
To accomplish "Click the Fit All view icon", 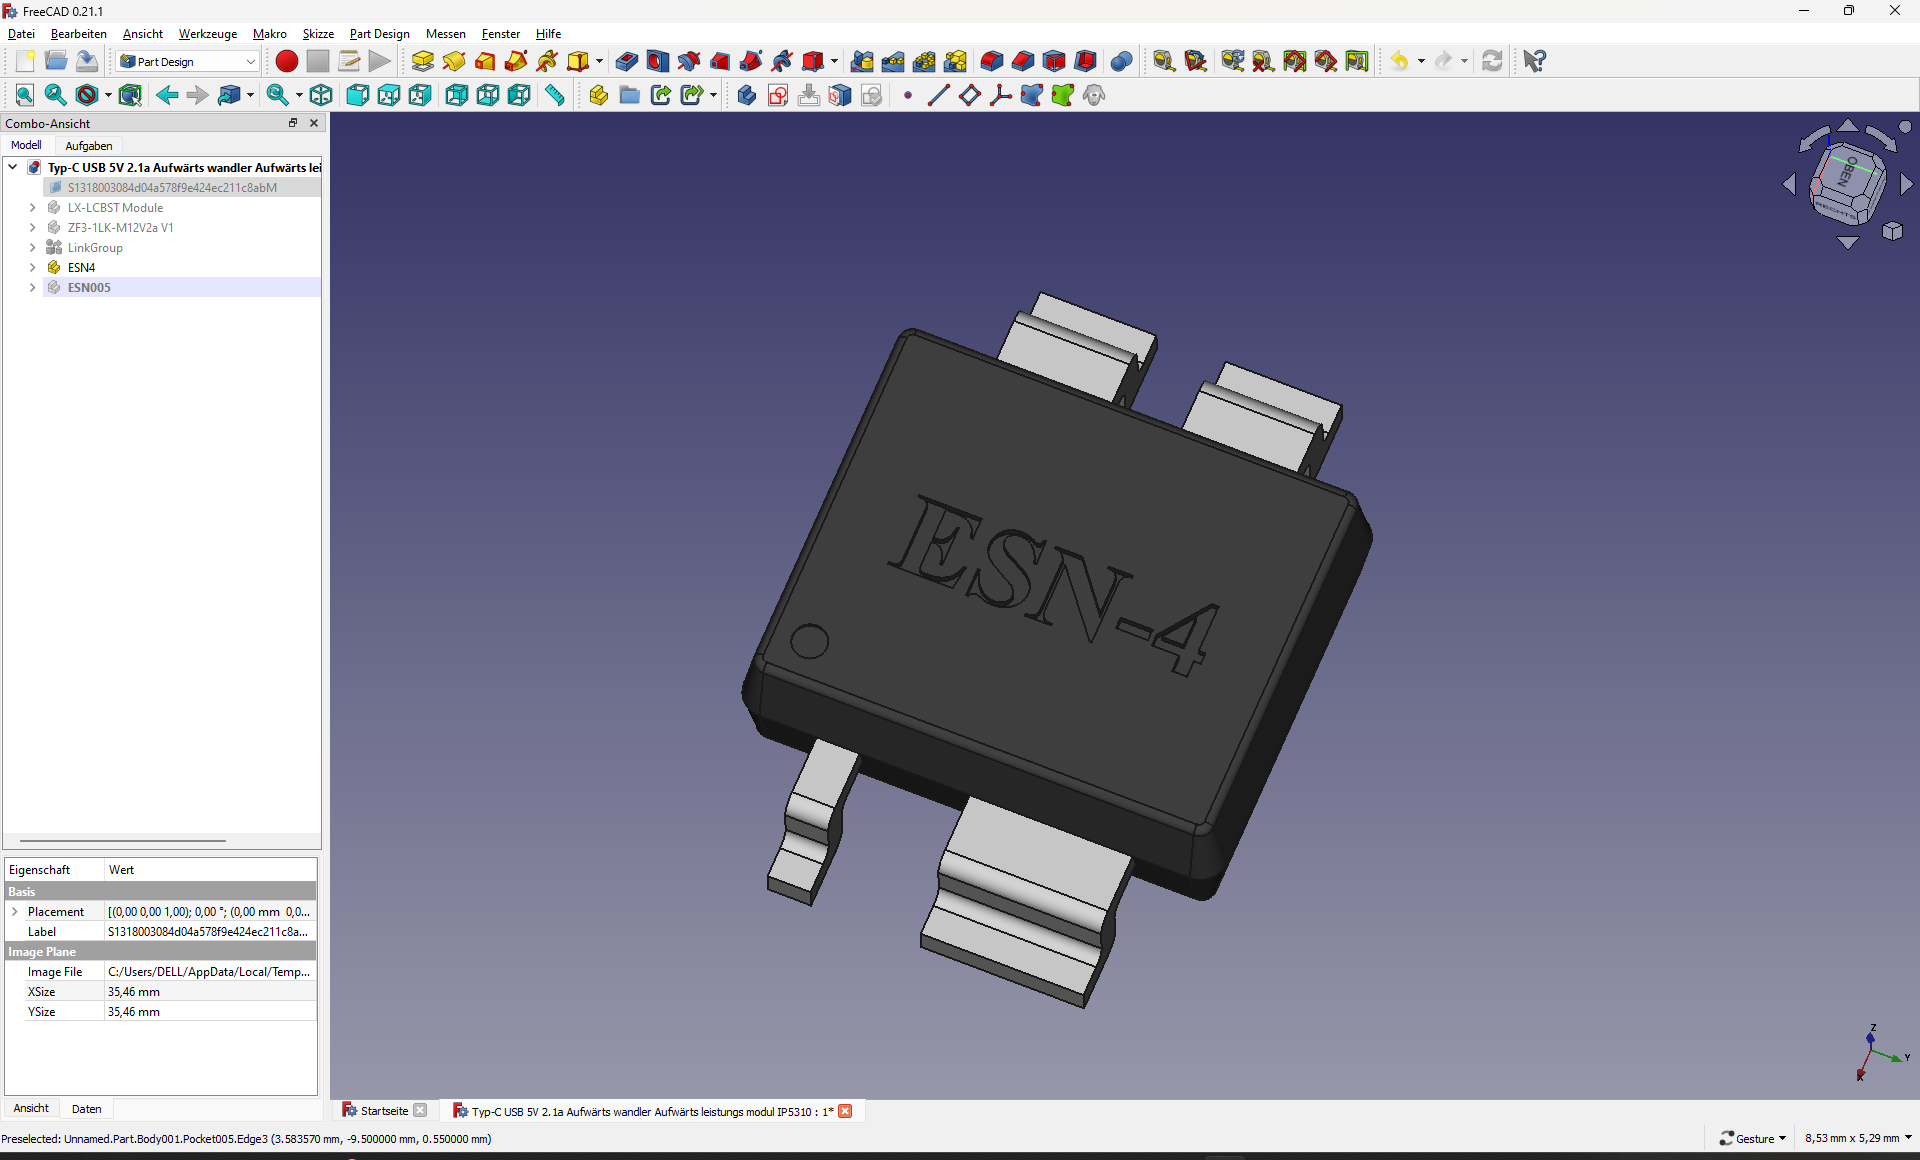I will (x=25, y=95).
